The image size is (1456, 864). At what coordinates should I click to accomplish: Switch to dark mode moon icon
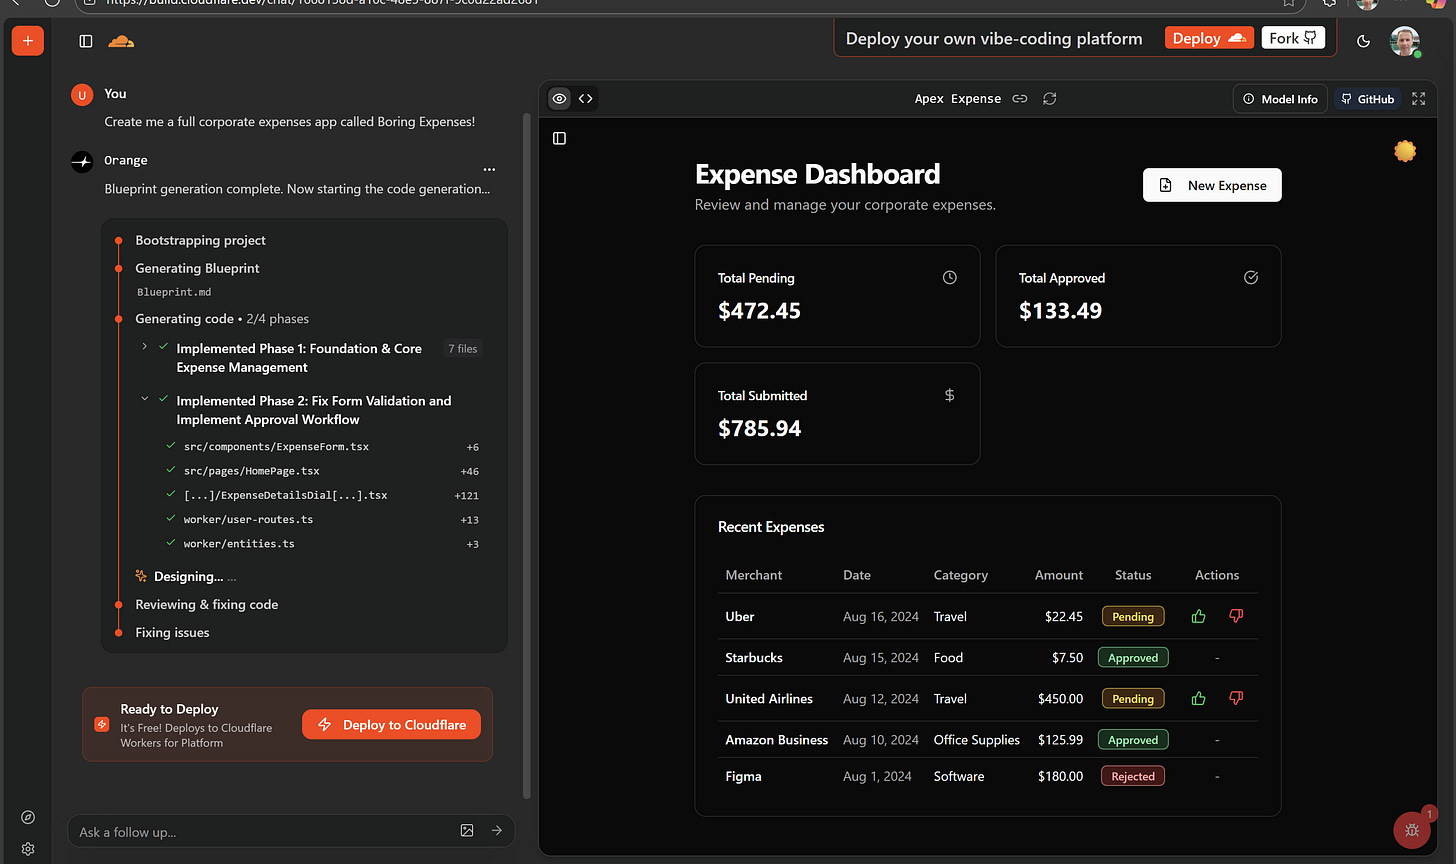click(1363, 41)
